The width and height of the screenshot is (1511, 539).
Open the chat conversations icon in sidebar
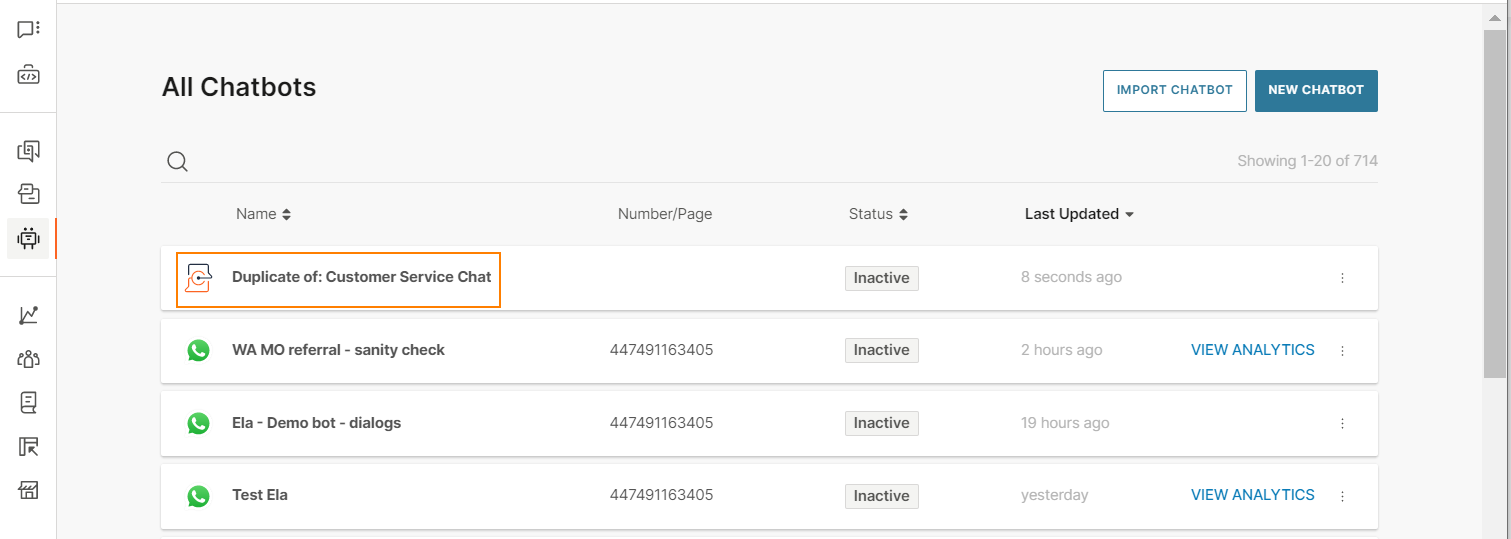(28, 30)
